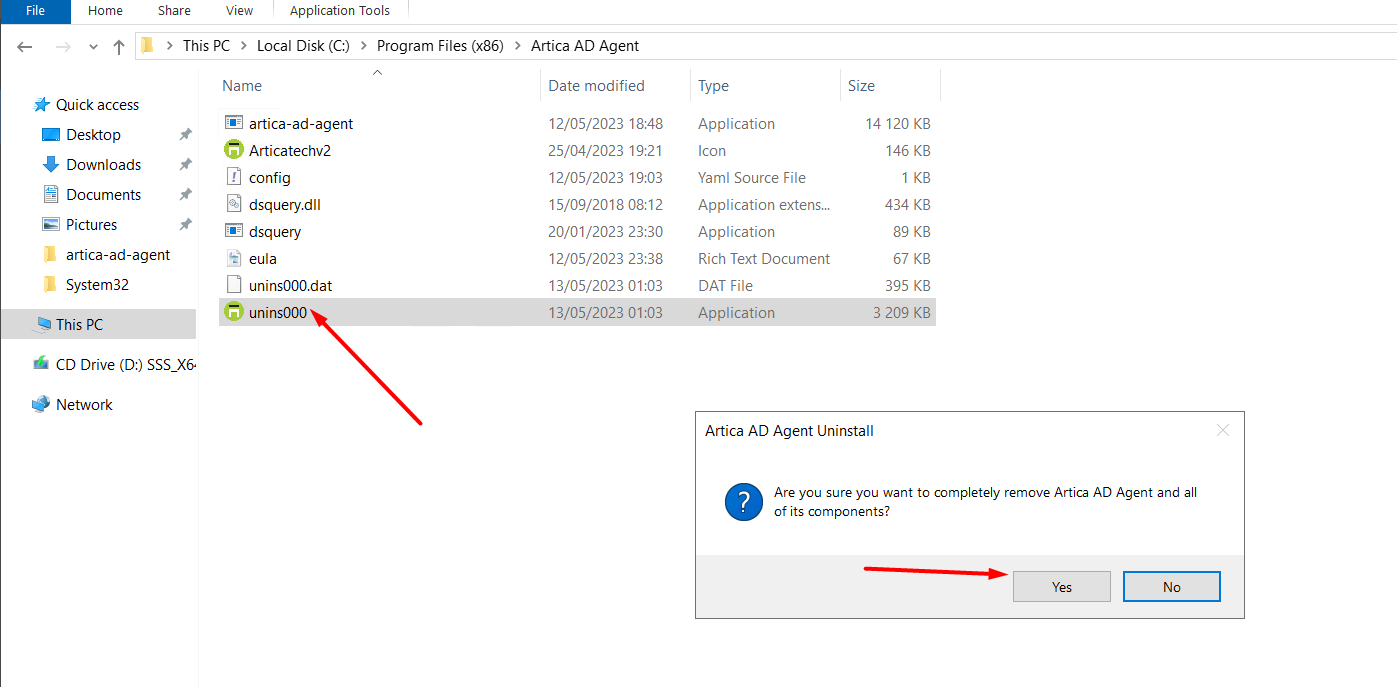The height and width of the screenshot is (687, 1397).
Task: Click the artica-ad-agent application file icon
Action: [x=234, y=124]
